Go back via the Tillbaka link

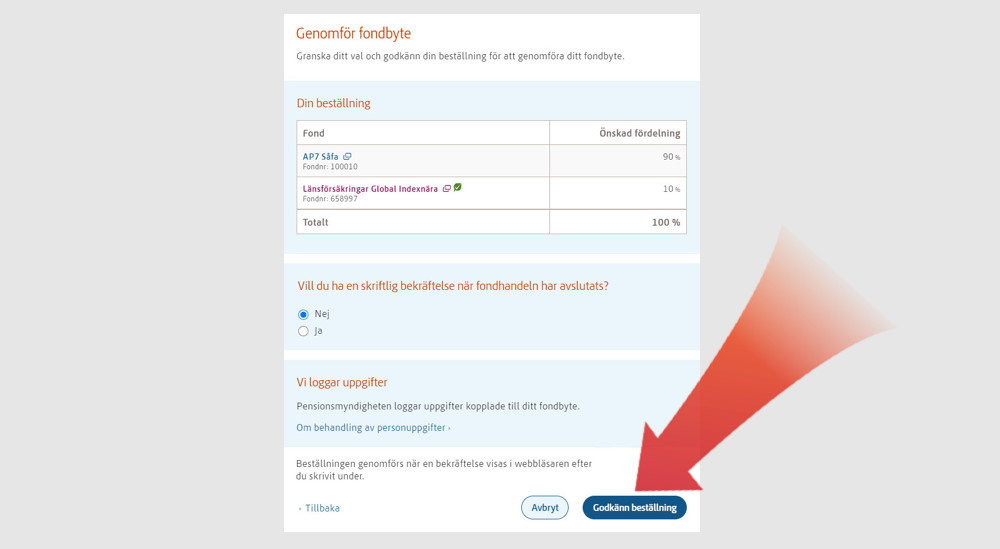321,508
